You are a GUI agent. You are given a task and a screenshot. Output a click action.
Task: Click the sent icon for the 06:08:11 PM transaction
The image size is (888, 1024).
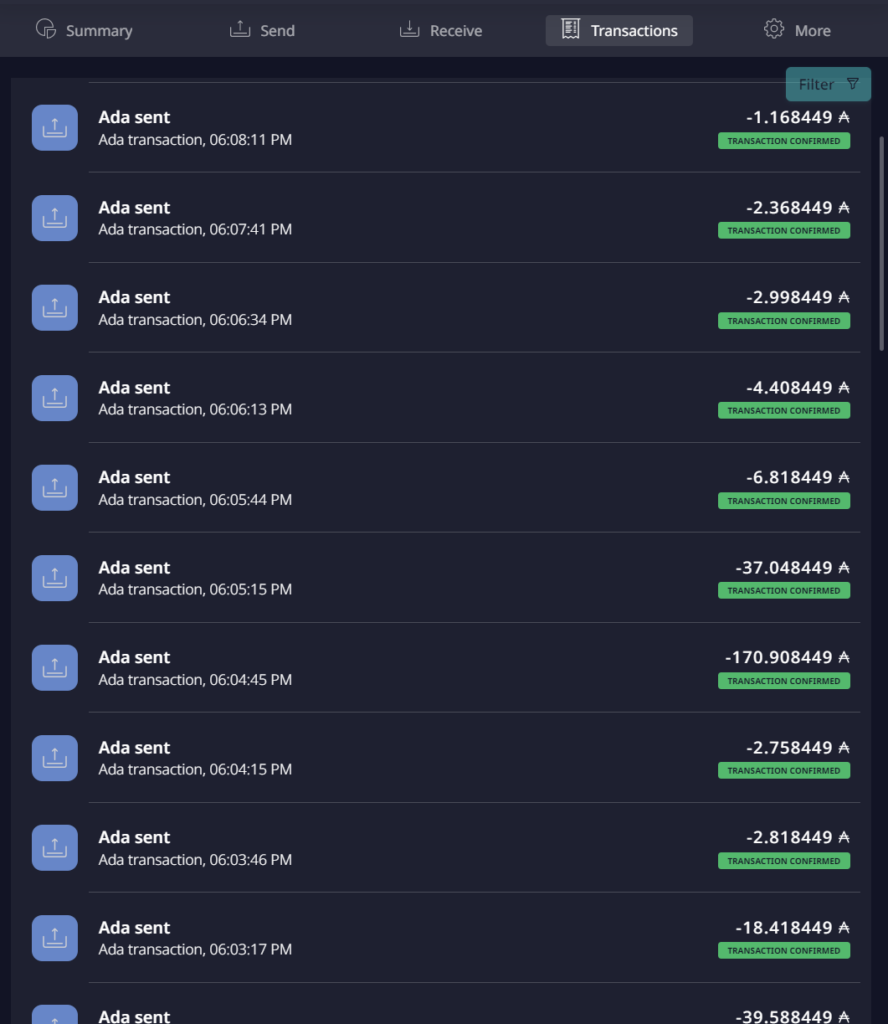(55, 128)
